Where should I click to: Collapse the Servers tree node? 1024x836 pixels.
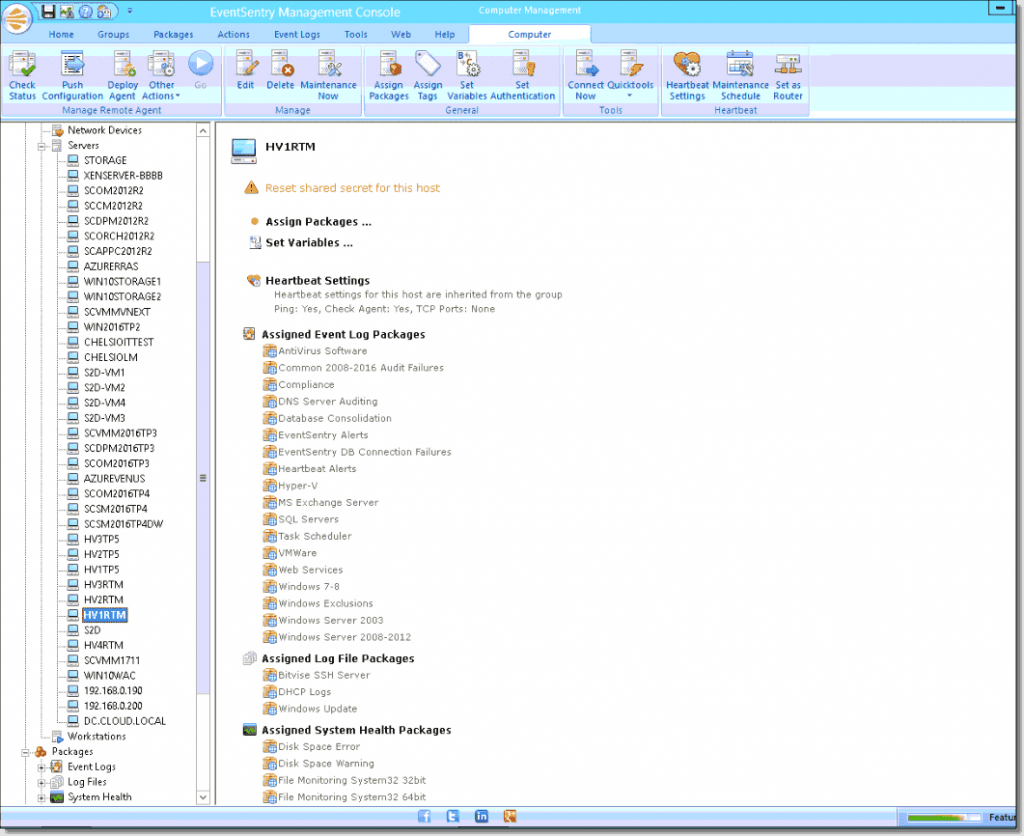42,146
